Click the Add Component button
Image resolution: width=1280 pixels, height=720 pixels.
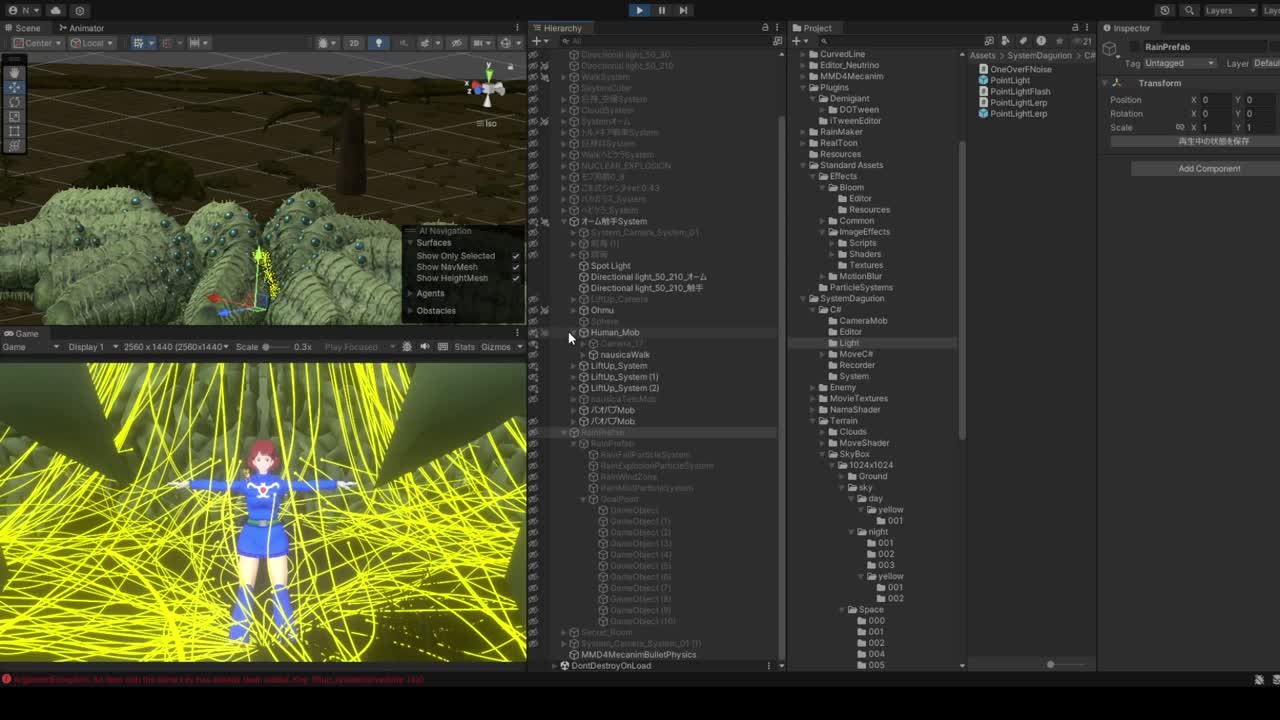[x=1209, y=169]
